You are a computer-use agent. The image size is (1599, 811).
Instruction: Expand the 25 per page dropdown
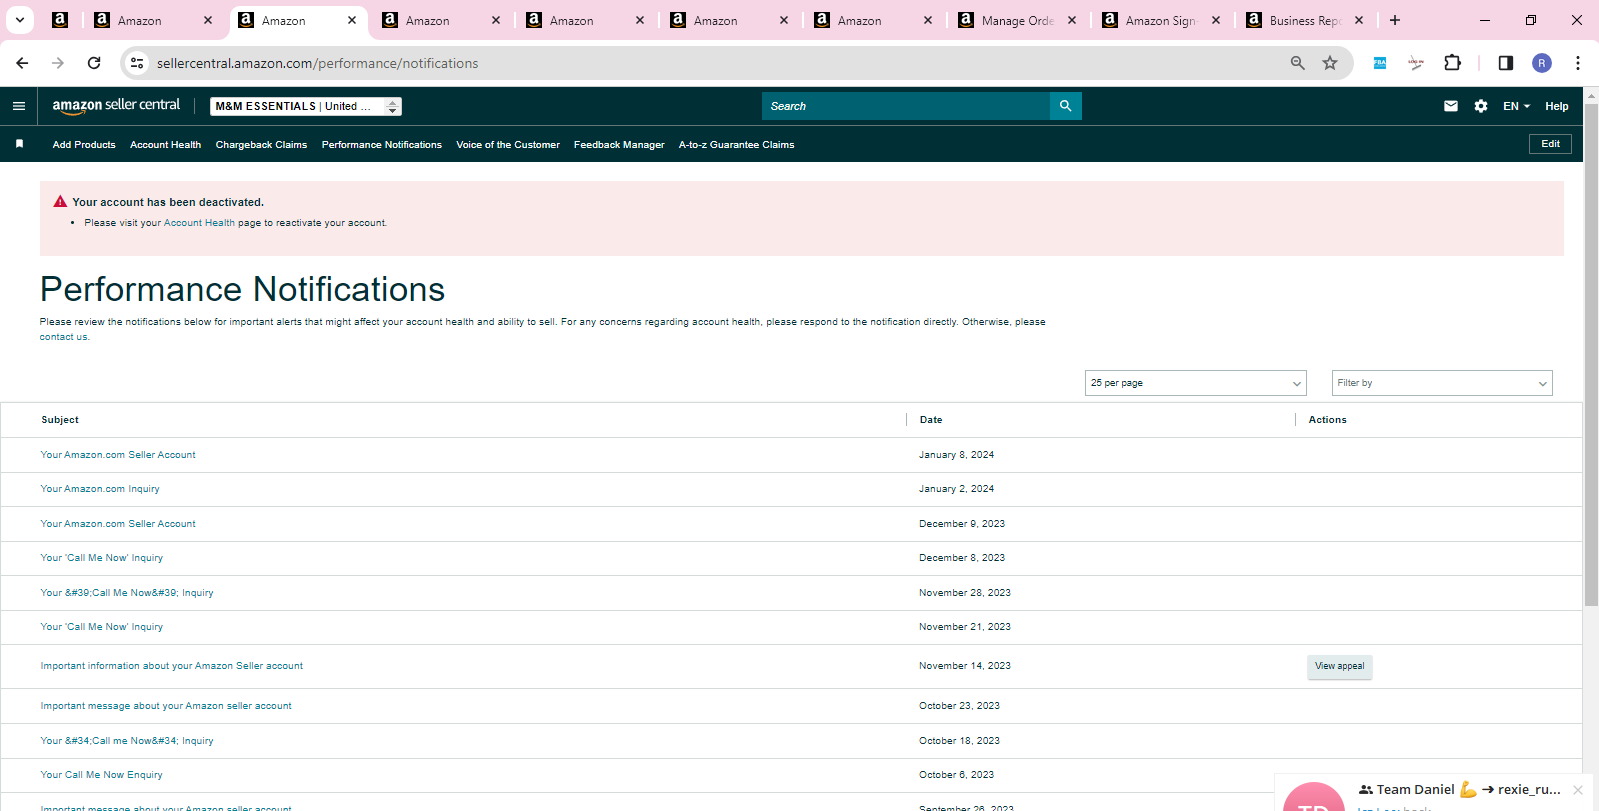click(x=1196, y=383)
